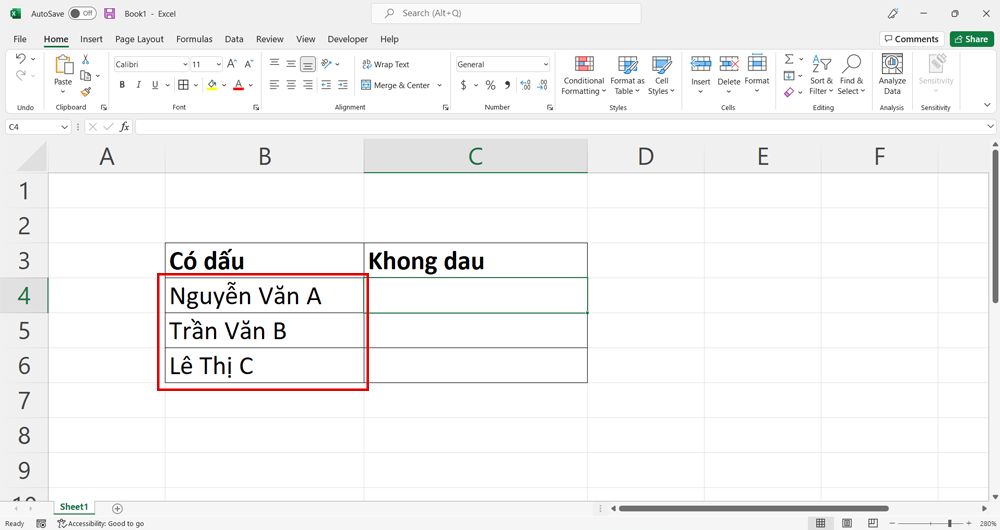Click the Orientation text angle icon

click(327, 64)
